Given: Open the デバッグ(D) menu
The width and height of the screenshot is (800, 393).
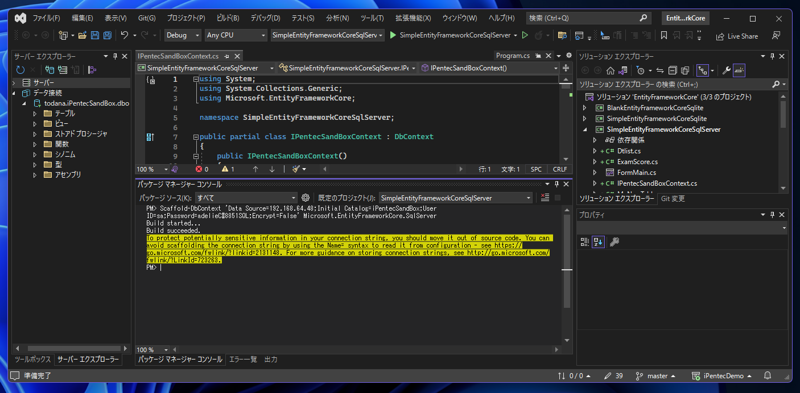Looking at the screenshot, I should [x=265, y=18].
